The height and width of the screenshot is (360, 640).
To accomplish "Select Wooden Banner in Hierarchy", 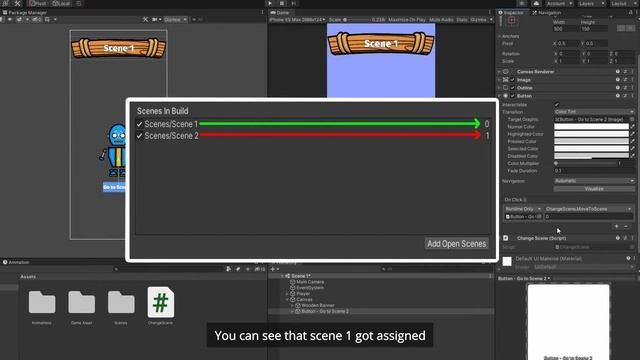I will pos(318,305).
